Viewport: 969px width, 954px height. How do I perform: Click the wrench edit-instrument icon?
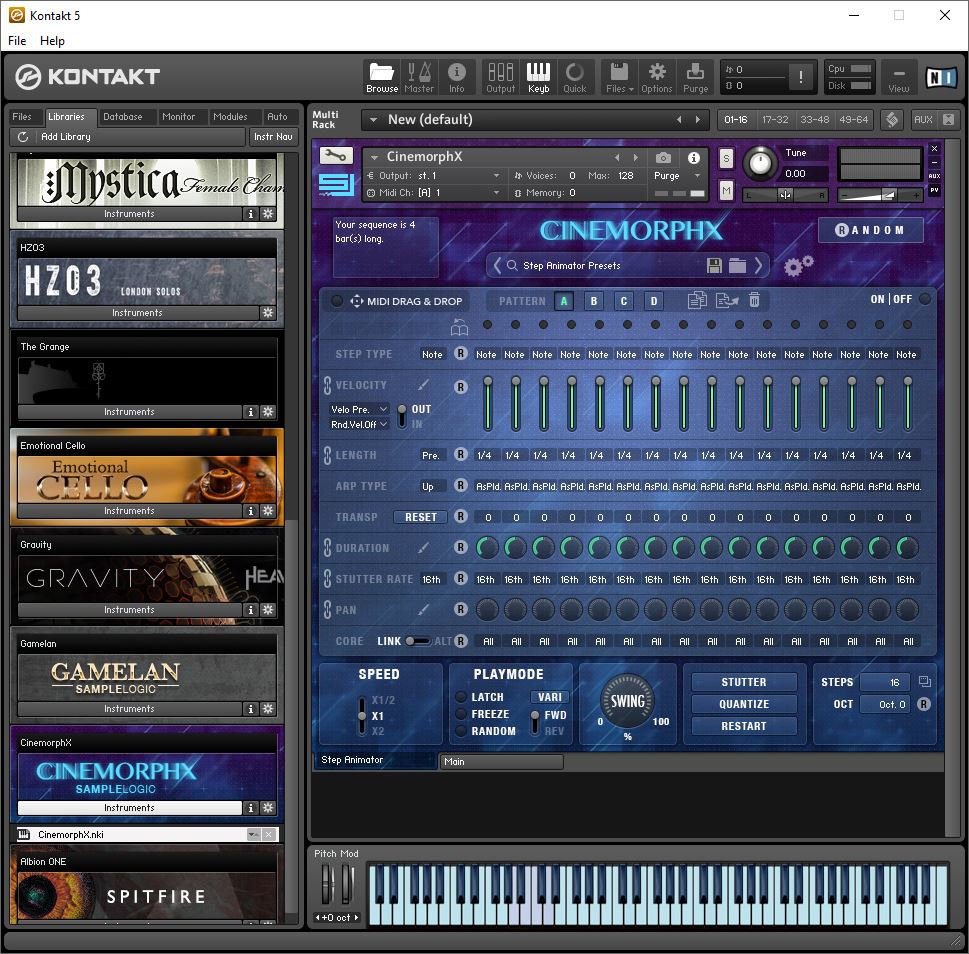[x=336, y=156]
